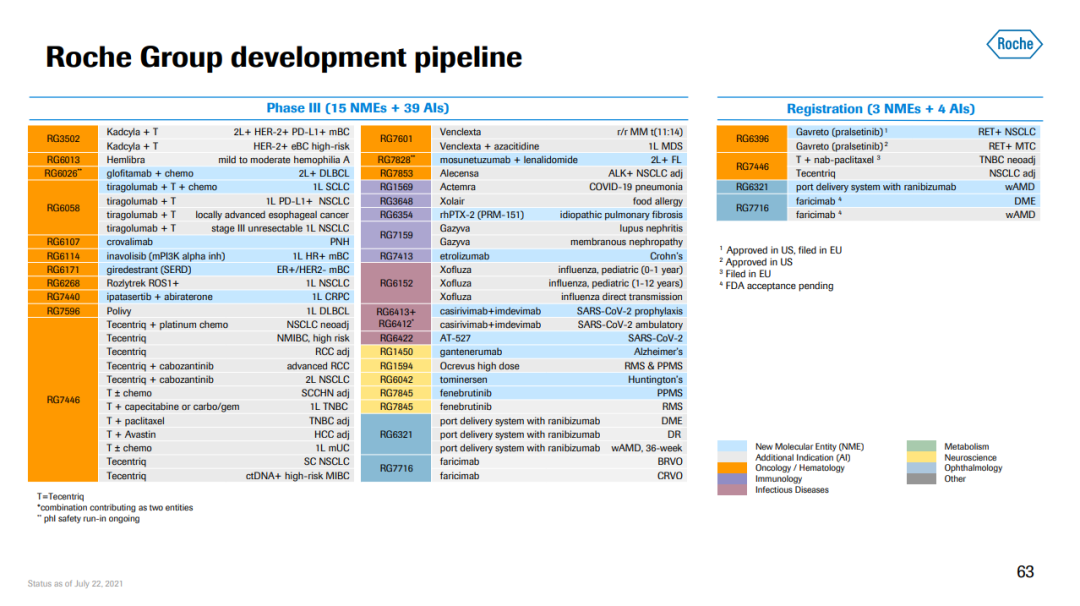Click the 'Hemlibra' compound name
This screenshot has height=606, width=1080.
click(x=125, y=160)
